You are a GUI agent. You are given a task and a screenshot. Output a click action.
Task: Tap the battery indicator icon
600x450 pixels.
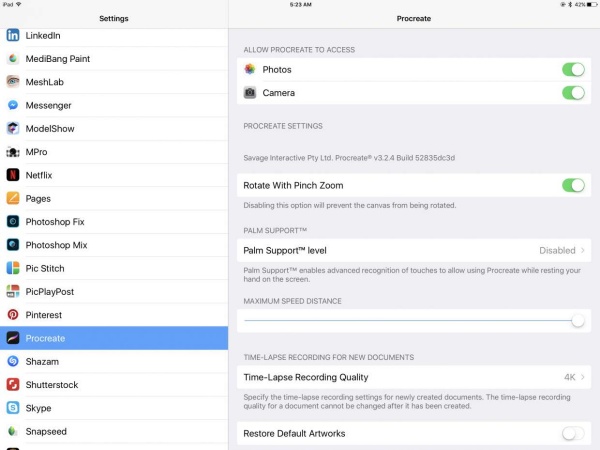pyautogui.click(x=592, y=5)
